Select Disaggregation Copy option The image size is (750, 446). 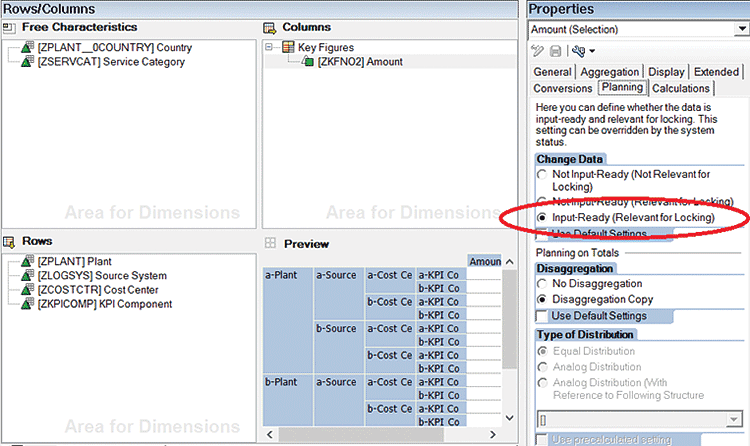pyautogui.click(x=541, y=300)
